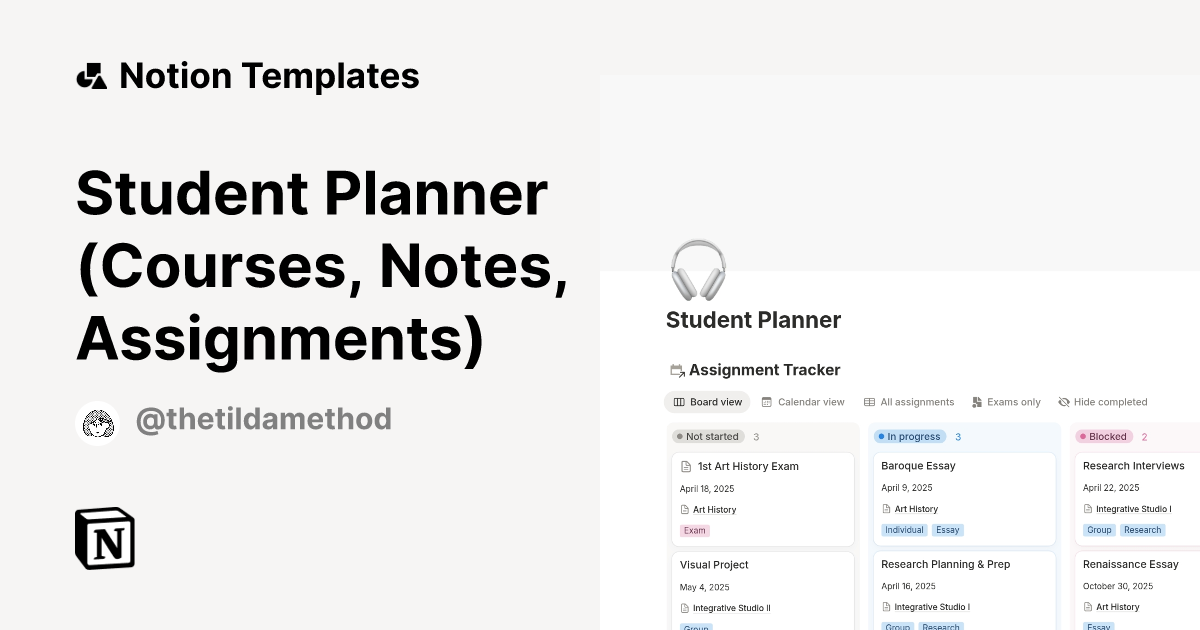Open the All assignments tab
The width and height of the screenshot is (1200, 630).
[x=909, y=402]
